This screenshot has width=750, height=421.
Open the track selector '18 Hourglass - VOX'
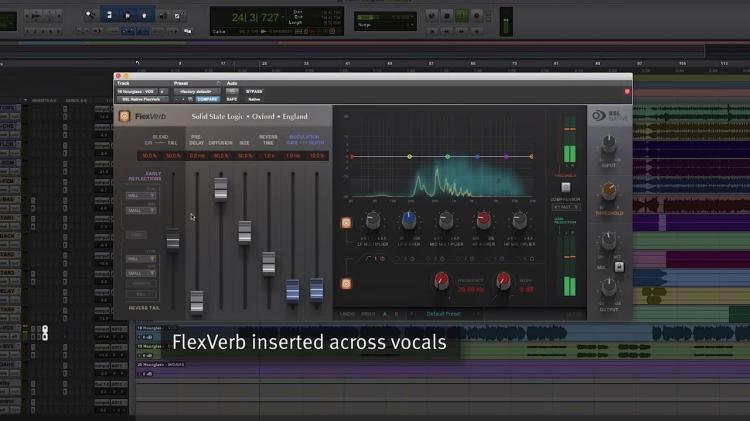click(x=138, y=91)
